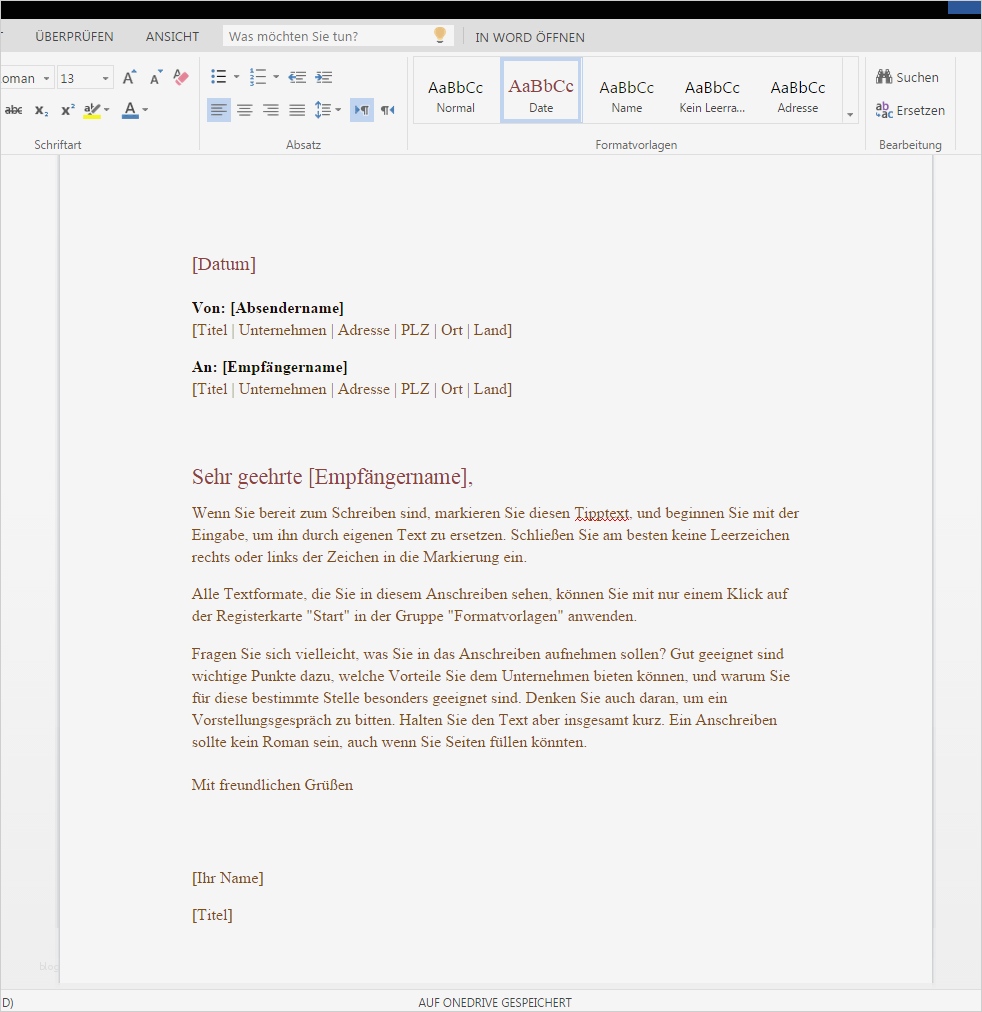982x1012 pixels.
Task: Justify the paragraph text
Action: coord(297,110)
